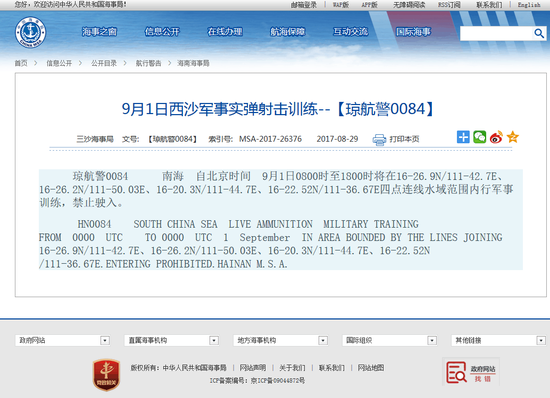Open RSS订阅 link
550x398 pixels.
point(449,5)
